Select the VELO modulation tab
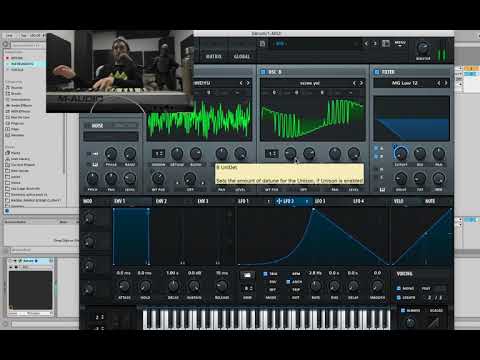The height and width of the screenshot is (360, 480). click(x=399, y=201)
